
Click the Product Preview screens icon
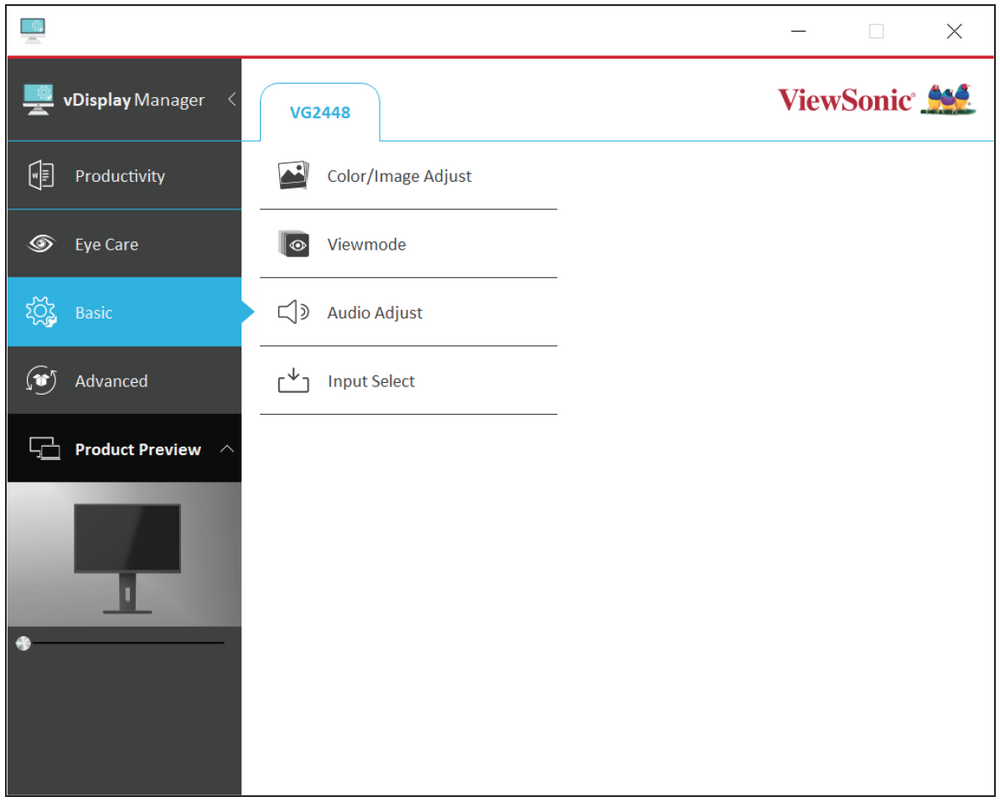45,449
